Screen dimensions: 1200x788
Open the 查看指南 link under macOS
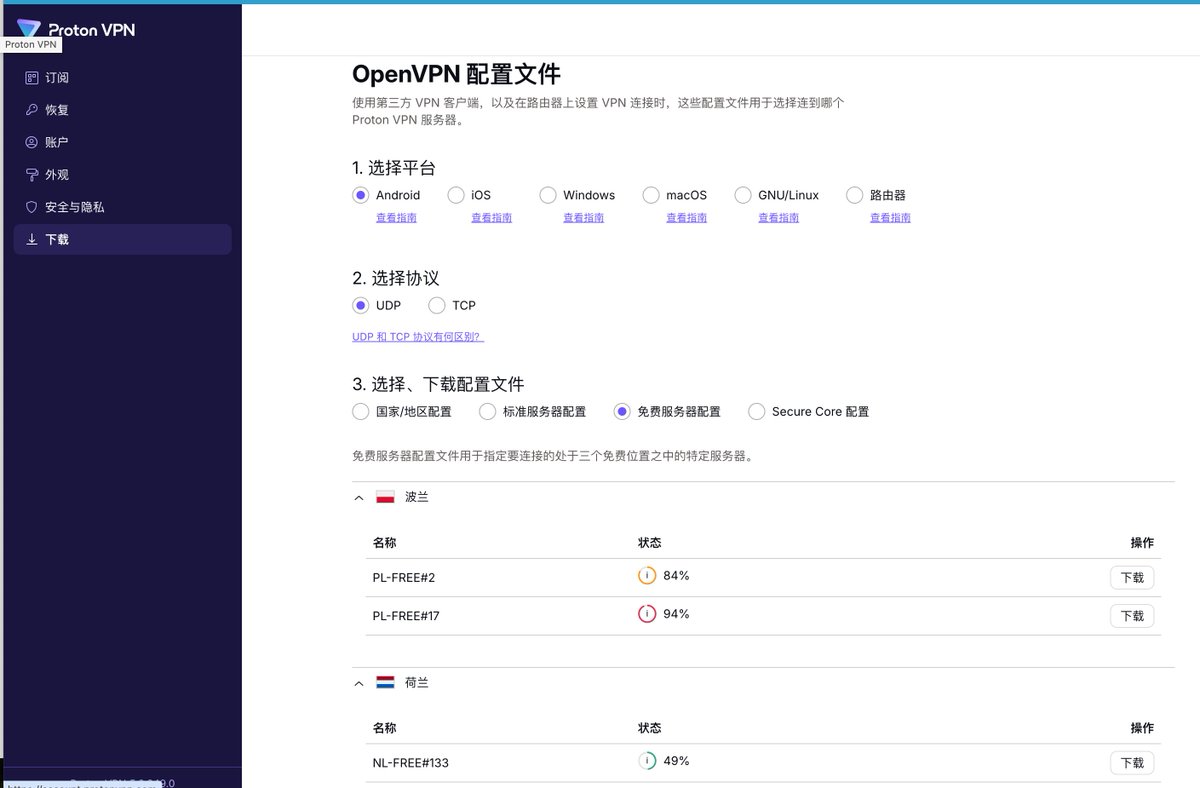[686, 218]
